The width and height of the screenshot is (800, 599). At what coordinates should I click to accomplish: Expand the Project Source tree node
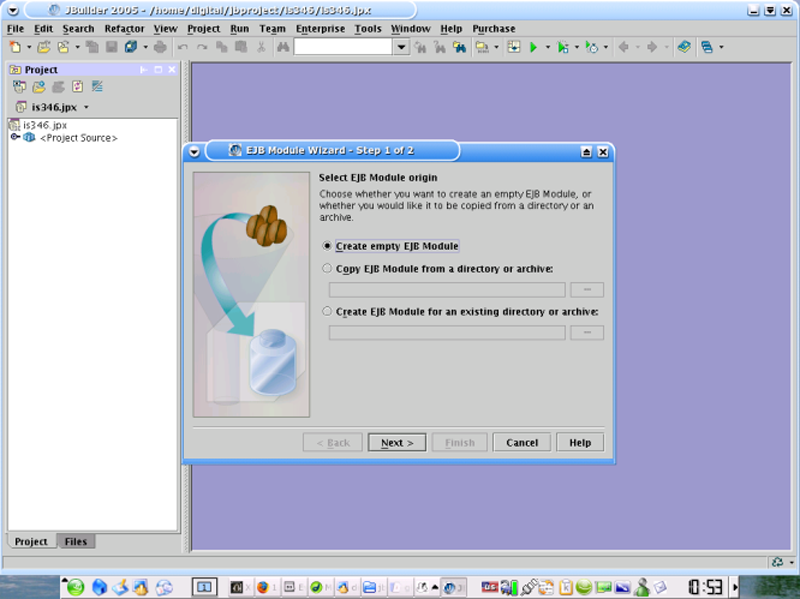(15, 138)
